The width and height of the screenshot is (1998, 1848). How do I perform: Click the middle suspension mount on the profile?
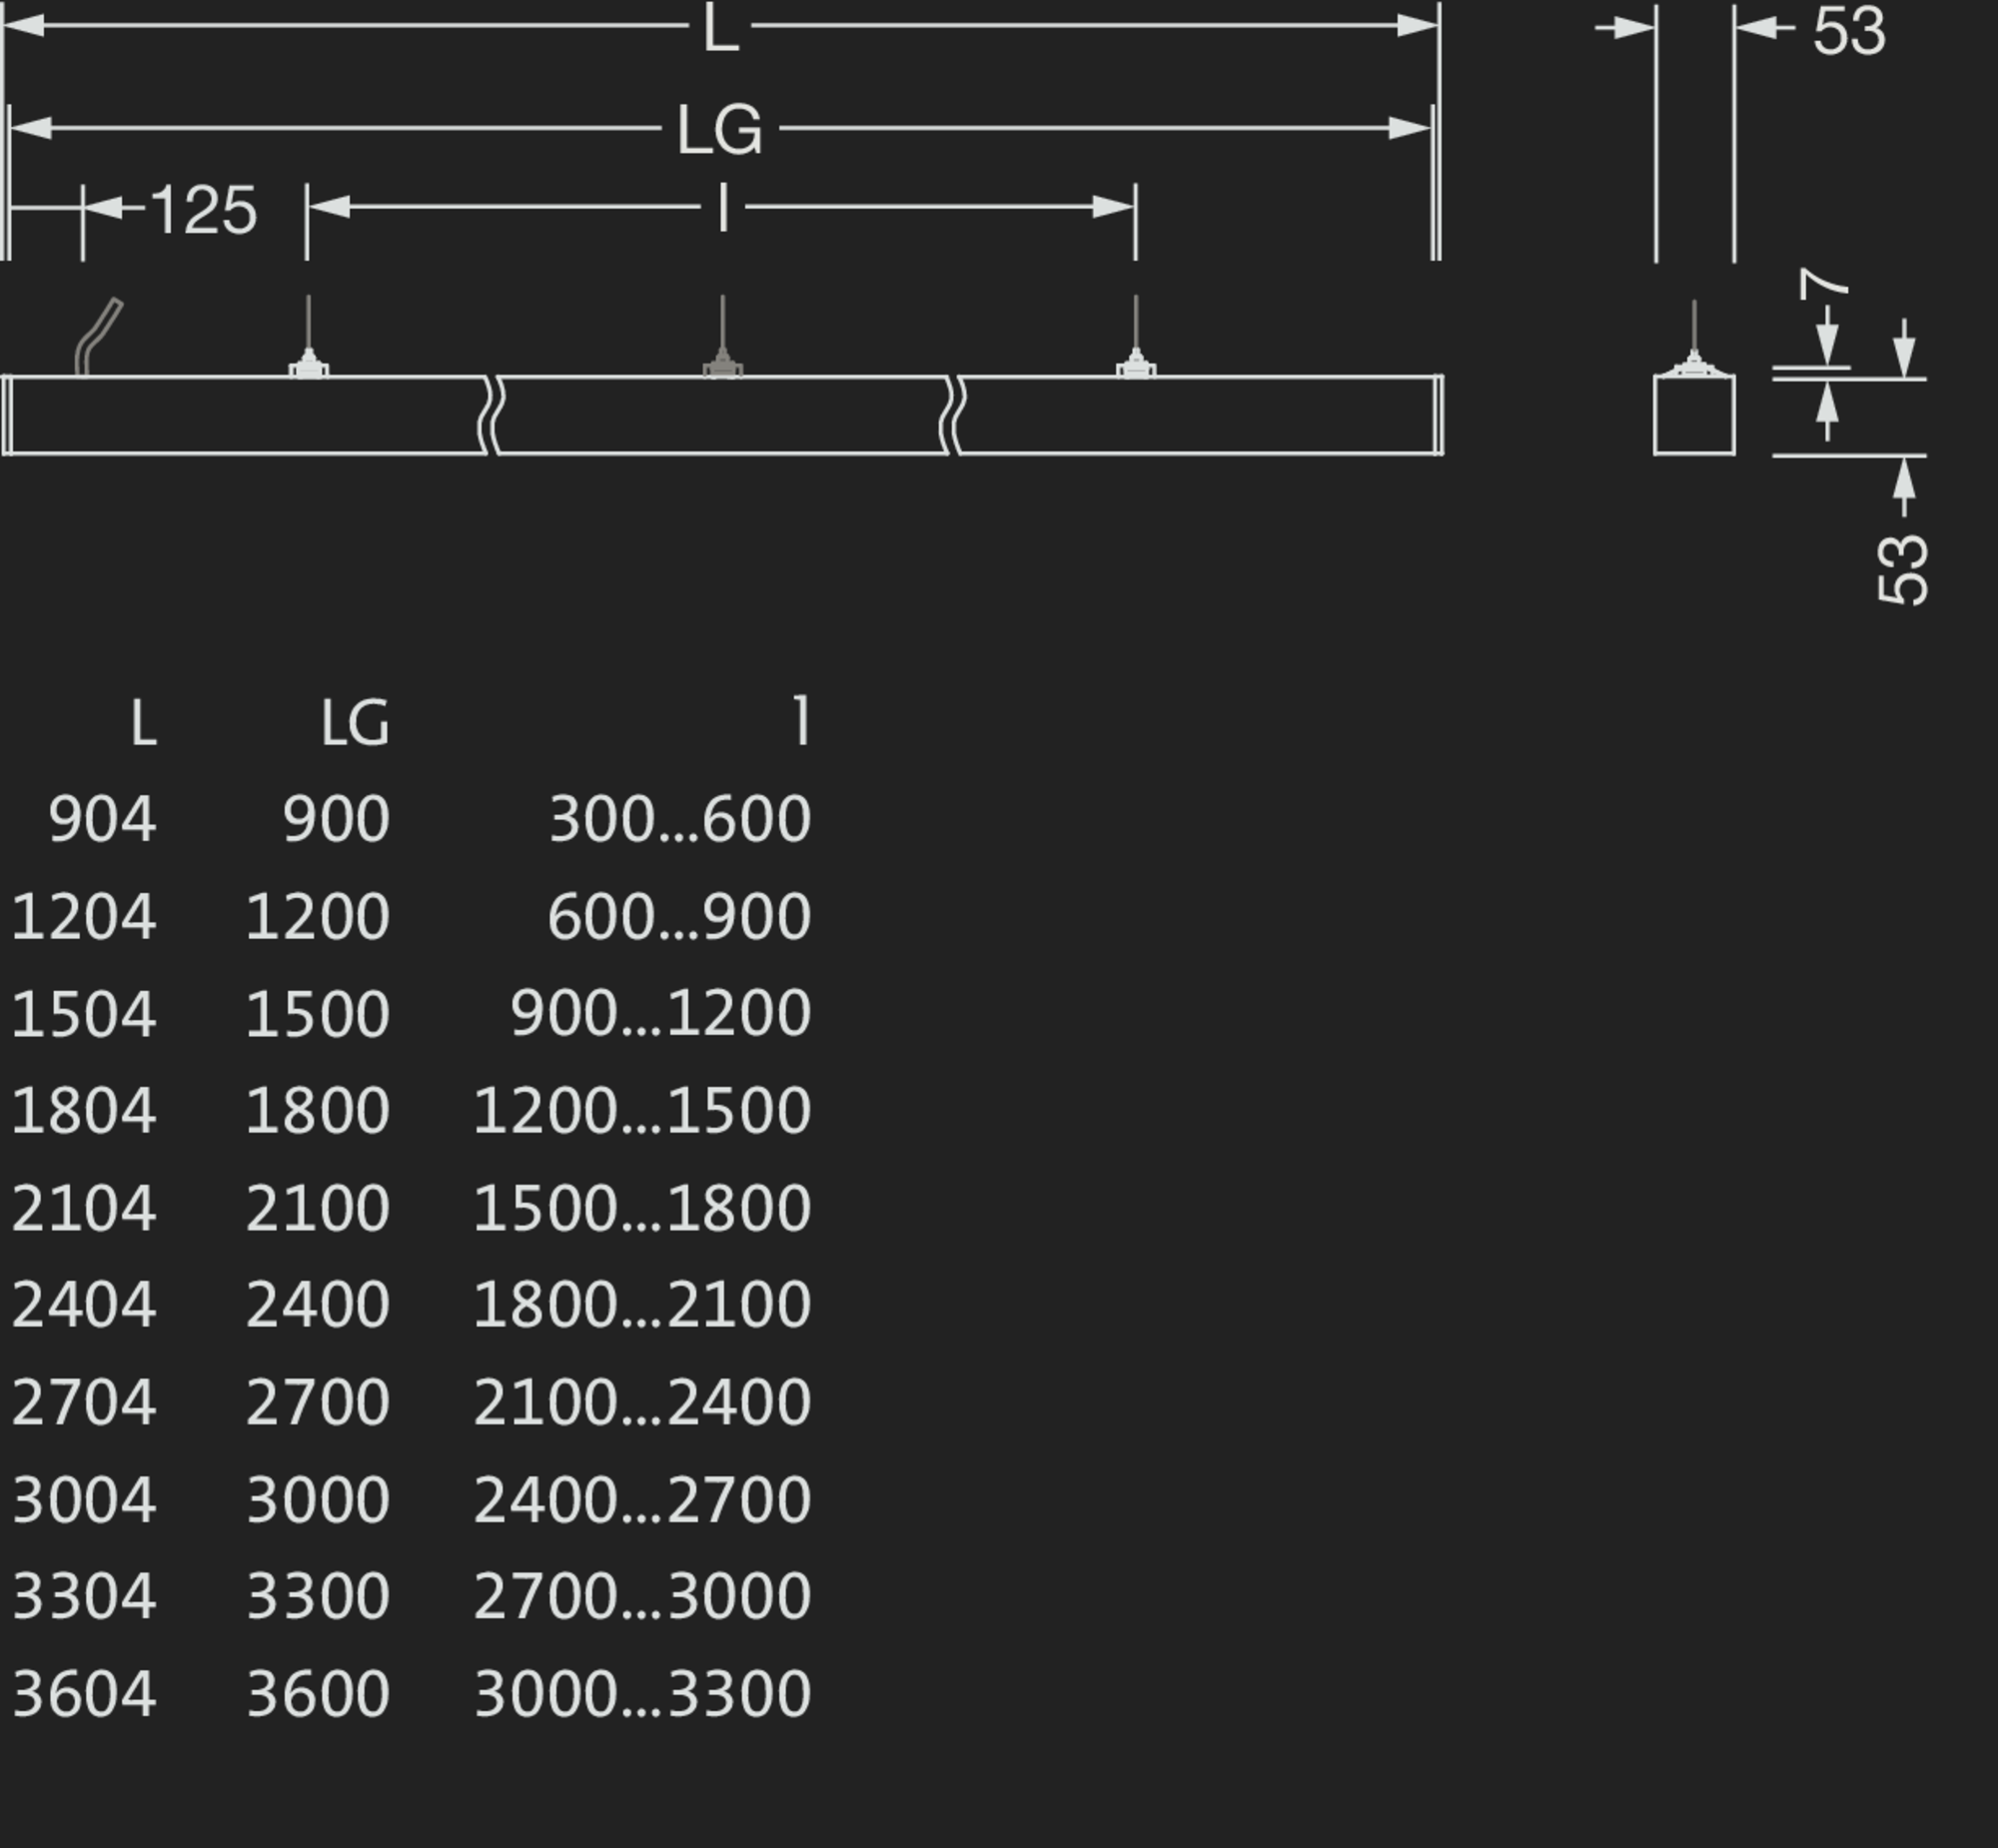[x=723, y=337]
